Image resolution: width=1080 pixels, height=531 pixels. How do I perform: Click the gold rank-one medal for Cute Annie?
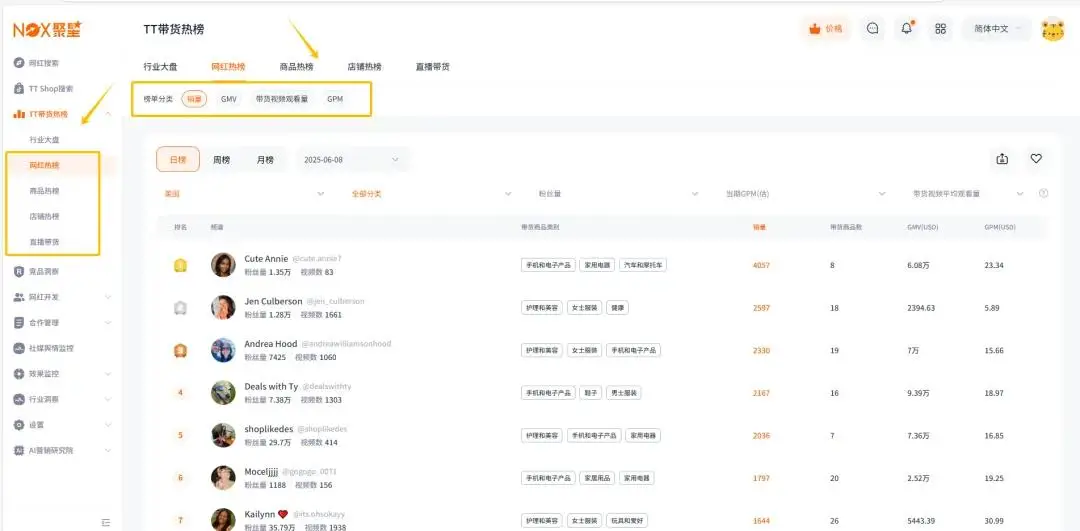click(180, 265)
